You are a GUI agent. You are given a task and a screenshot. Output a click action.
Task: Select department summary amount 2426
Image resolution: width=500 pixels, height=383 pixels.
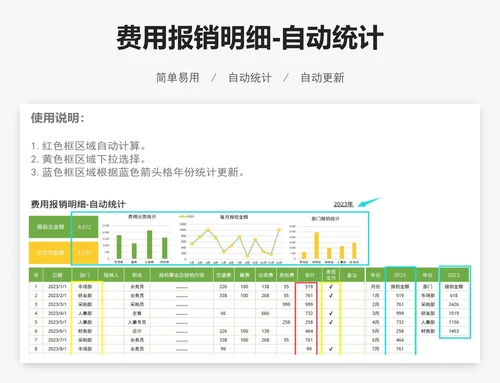click(x=454, y=304)
